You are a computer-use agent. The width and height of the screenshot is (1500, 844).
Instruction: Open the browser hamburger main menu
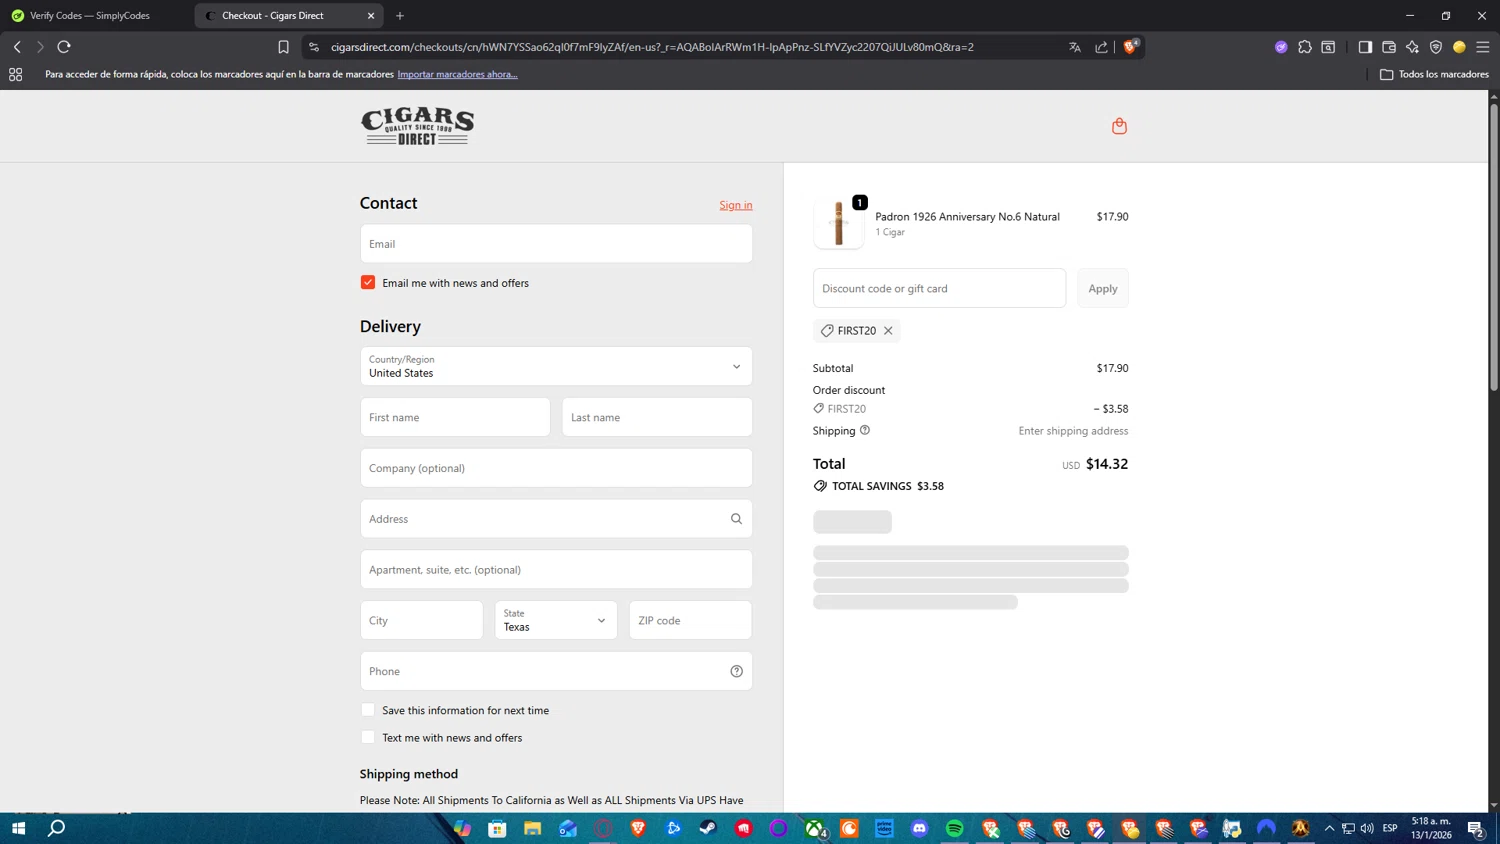click(x=1483, y=47)
